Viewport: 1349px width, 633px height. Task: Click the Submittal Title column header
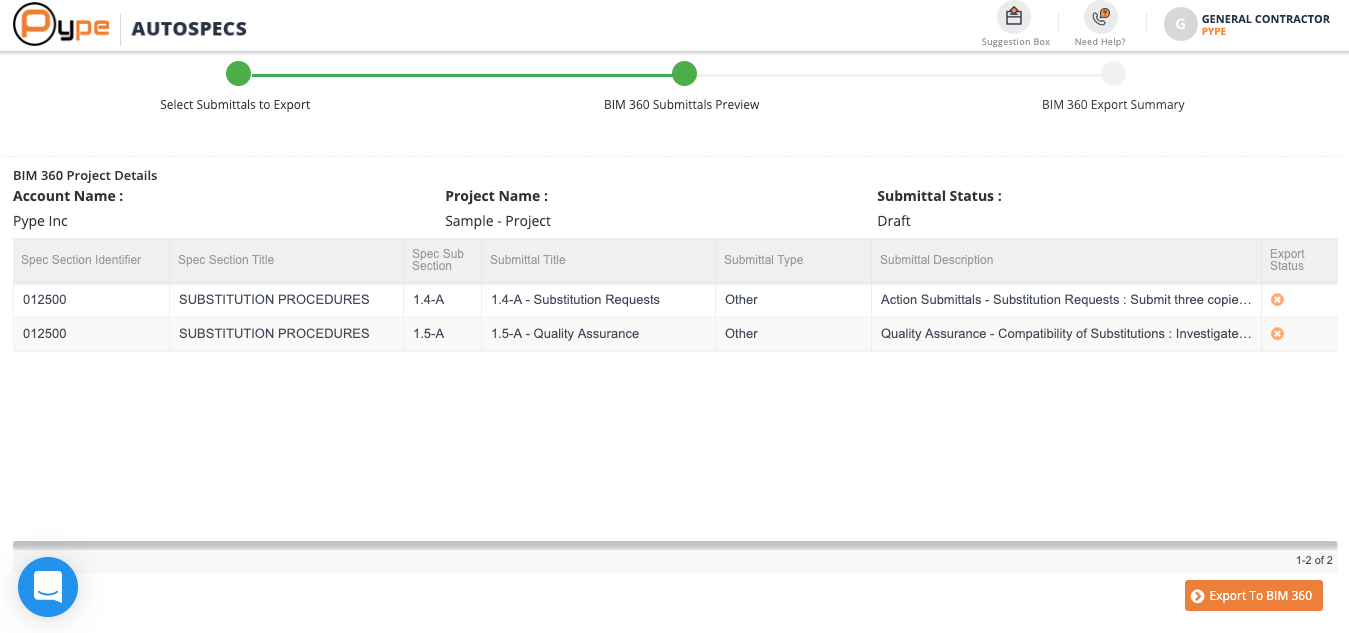click(528, 260)
